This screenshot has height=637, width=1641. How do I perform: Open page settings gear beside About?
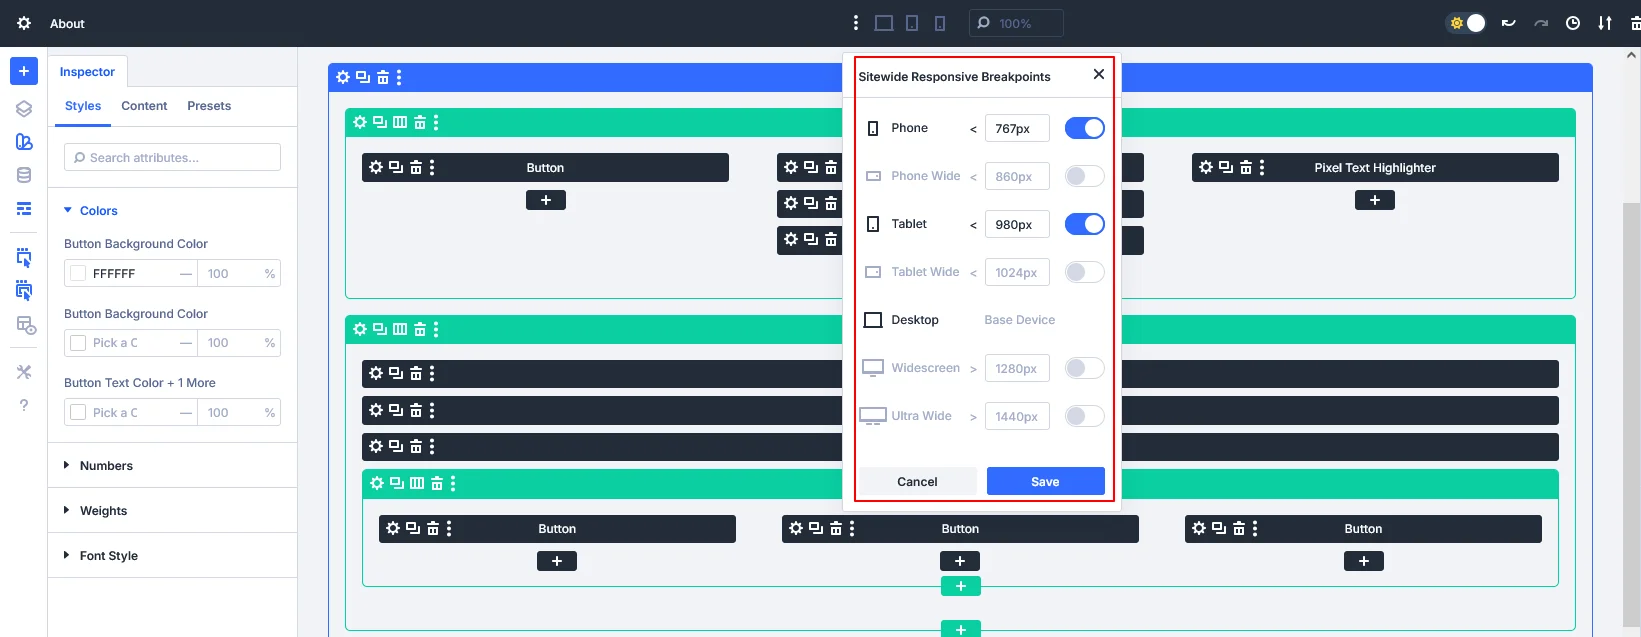[x=24, y=23]
